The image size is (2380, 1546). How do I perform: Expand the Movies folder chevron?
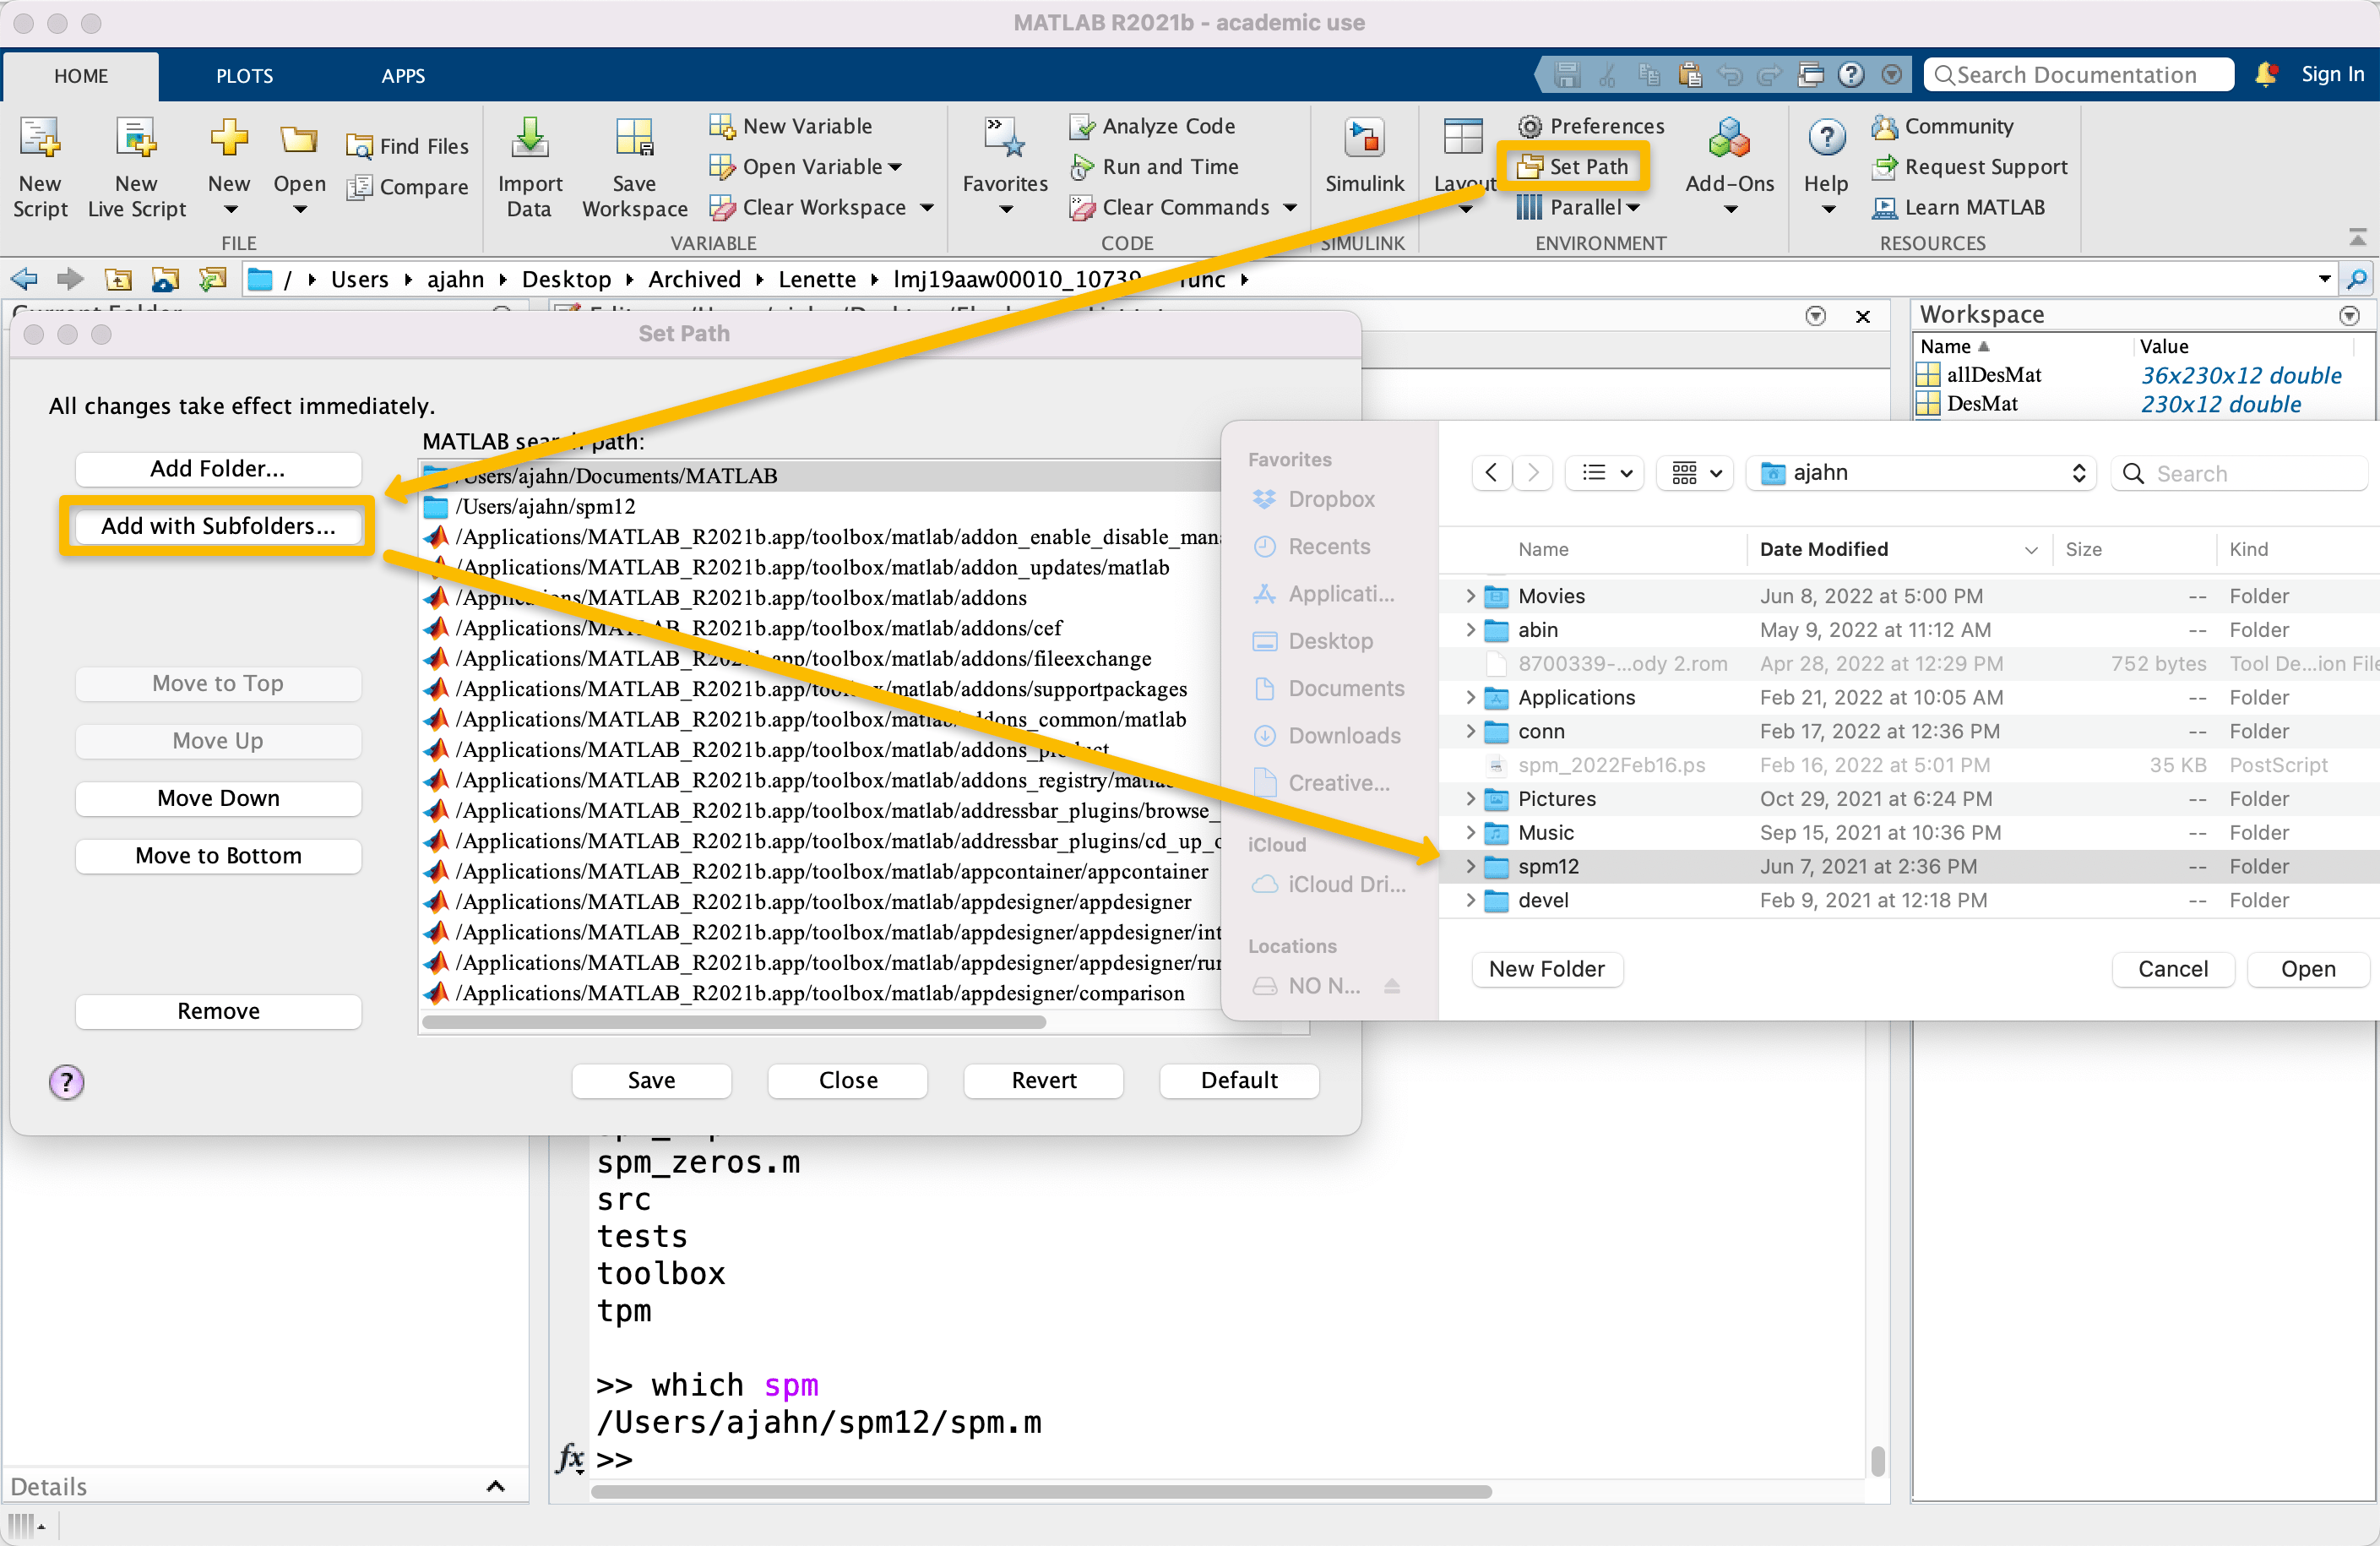1470,596
